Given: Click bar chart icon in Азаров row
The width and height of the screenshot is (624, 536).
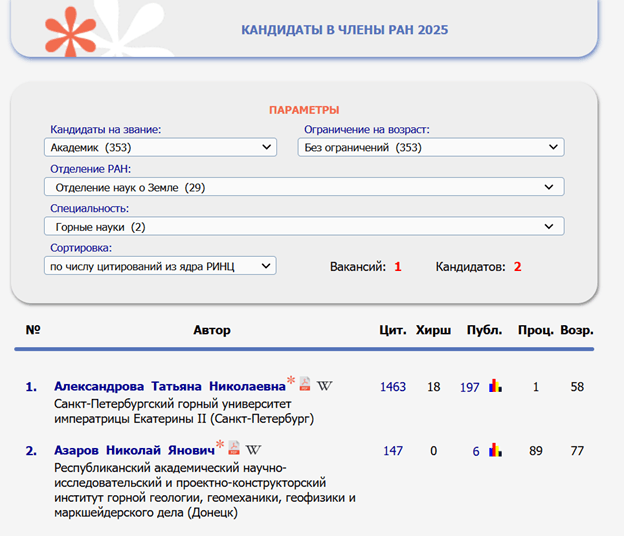Looking at the screenshot, I should (495, 450).
